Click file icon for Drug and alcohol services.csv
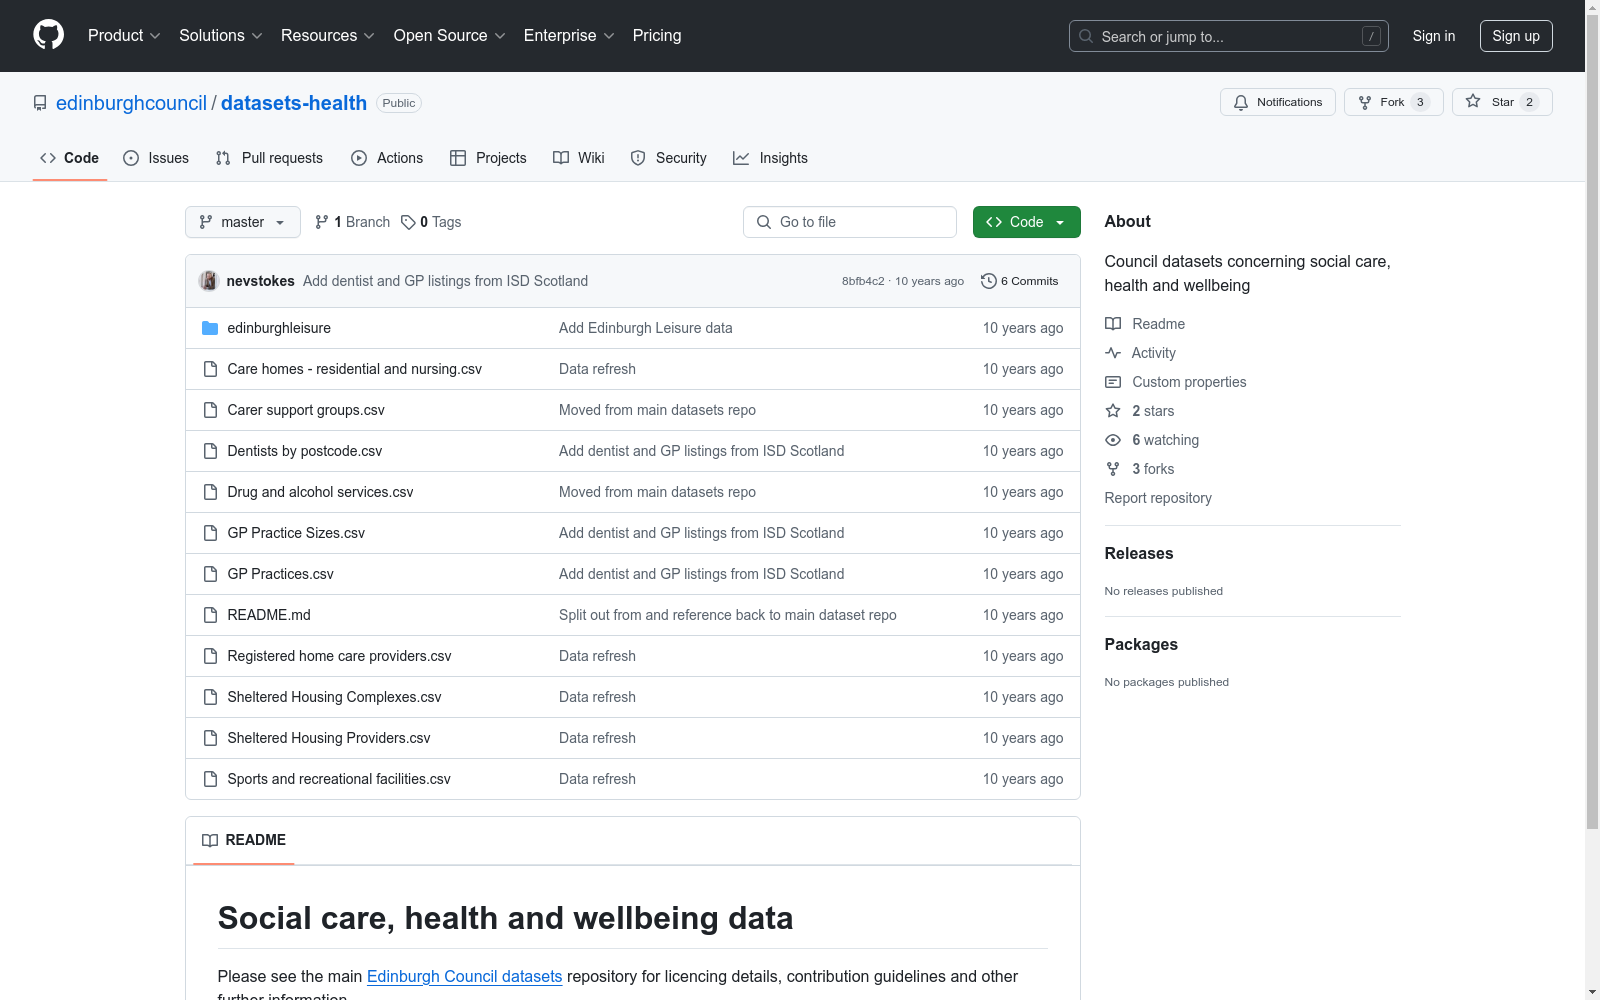Viewport: 1600px width, 1000px height. click(210, 492)
